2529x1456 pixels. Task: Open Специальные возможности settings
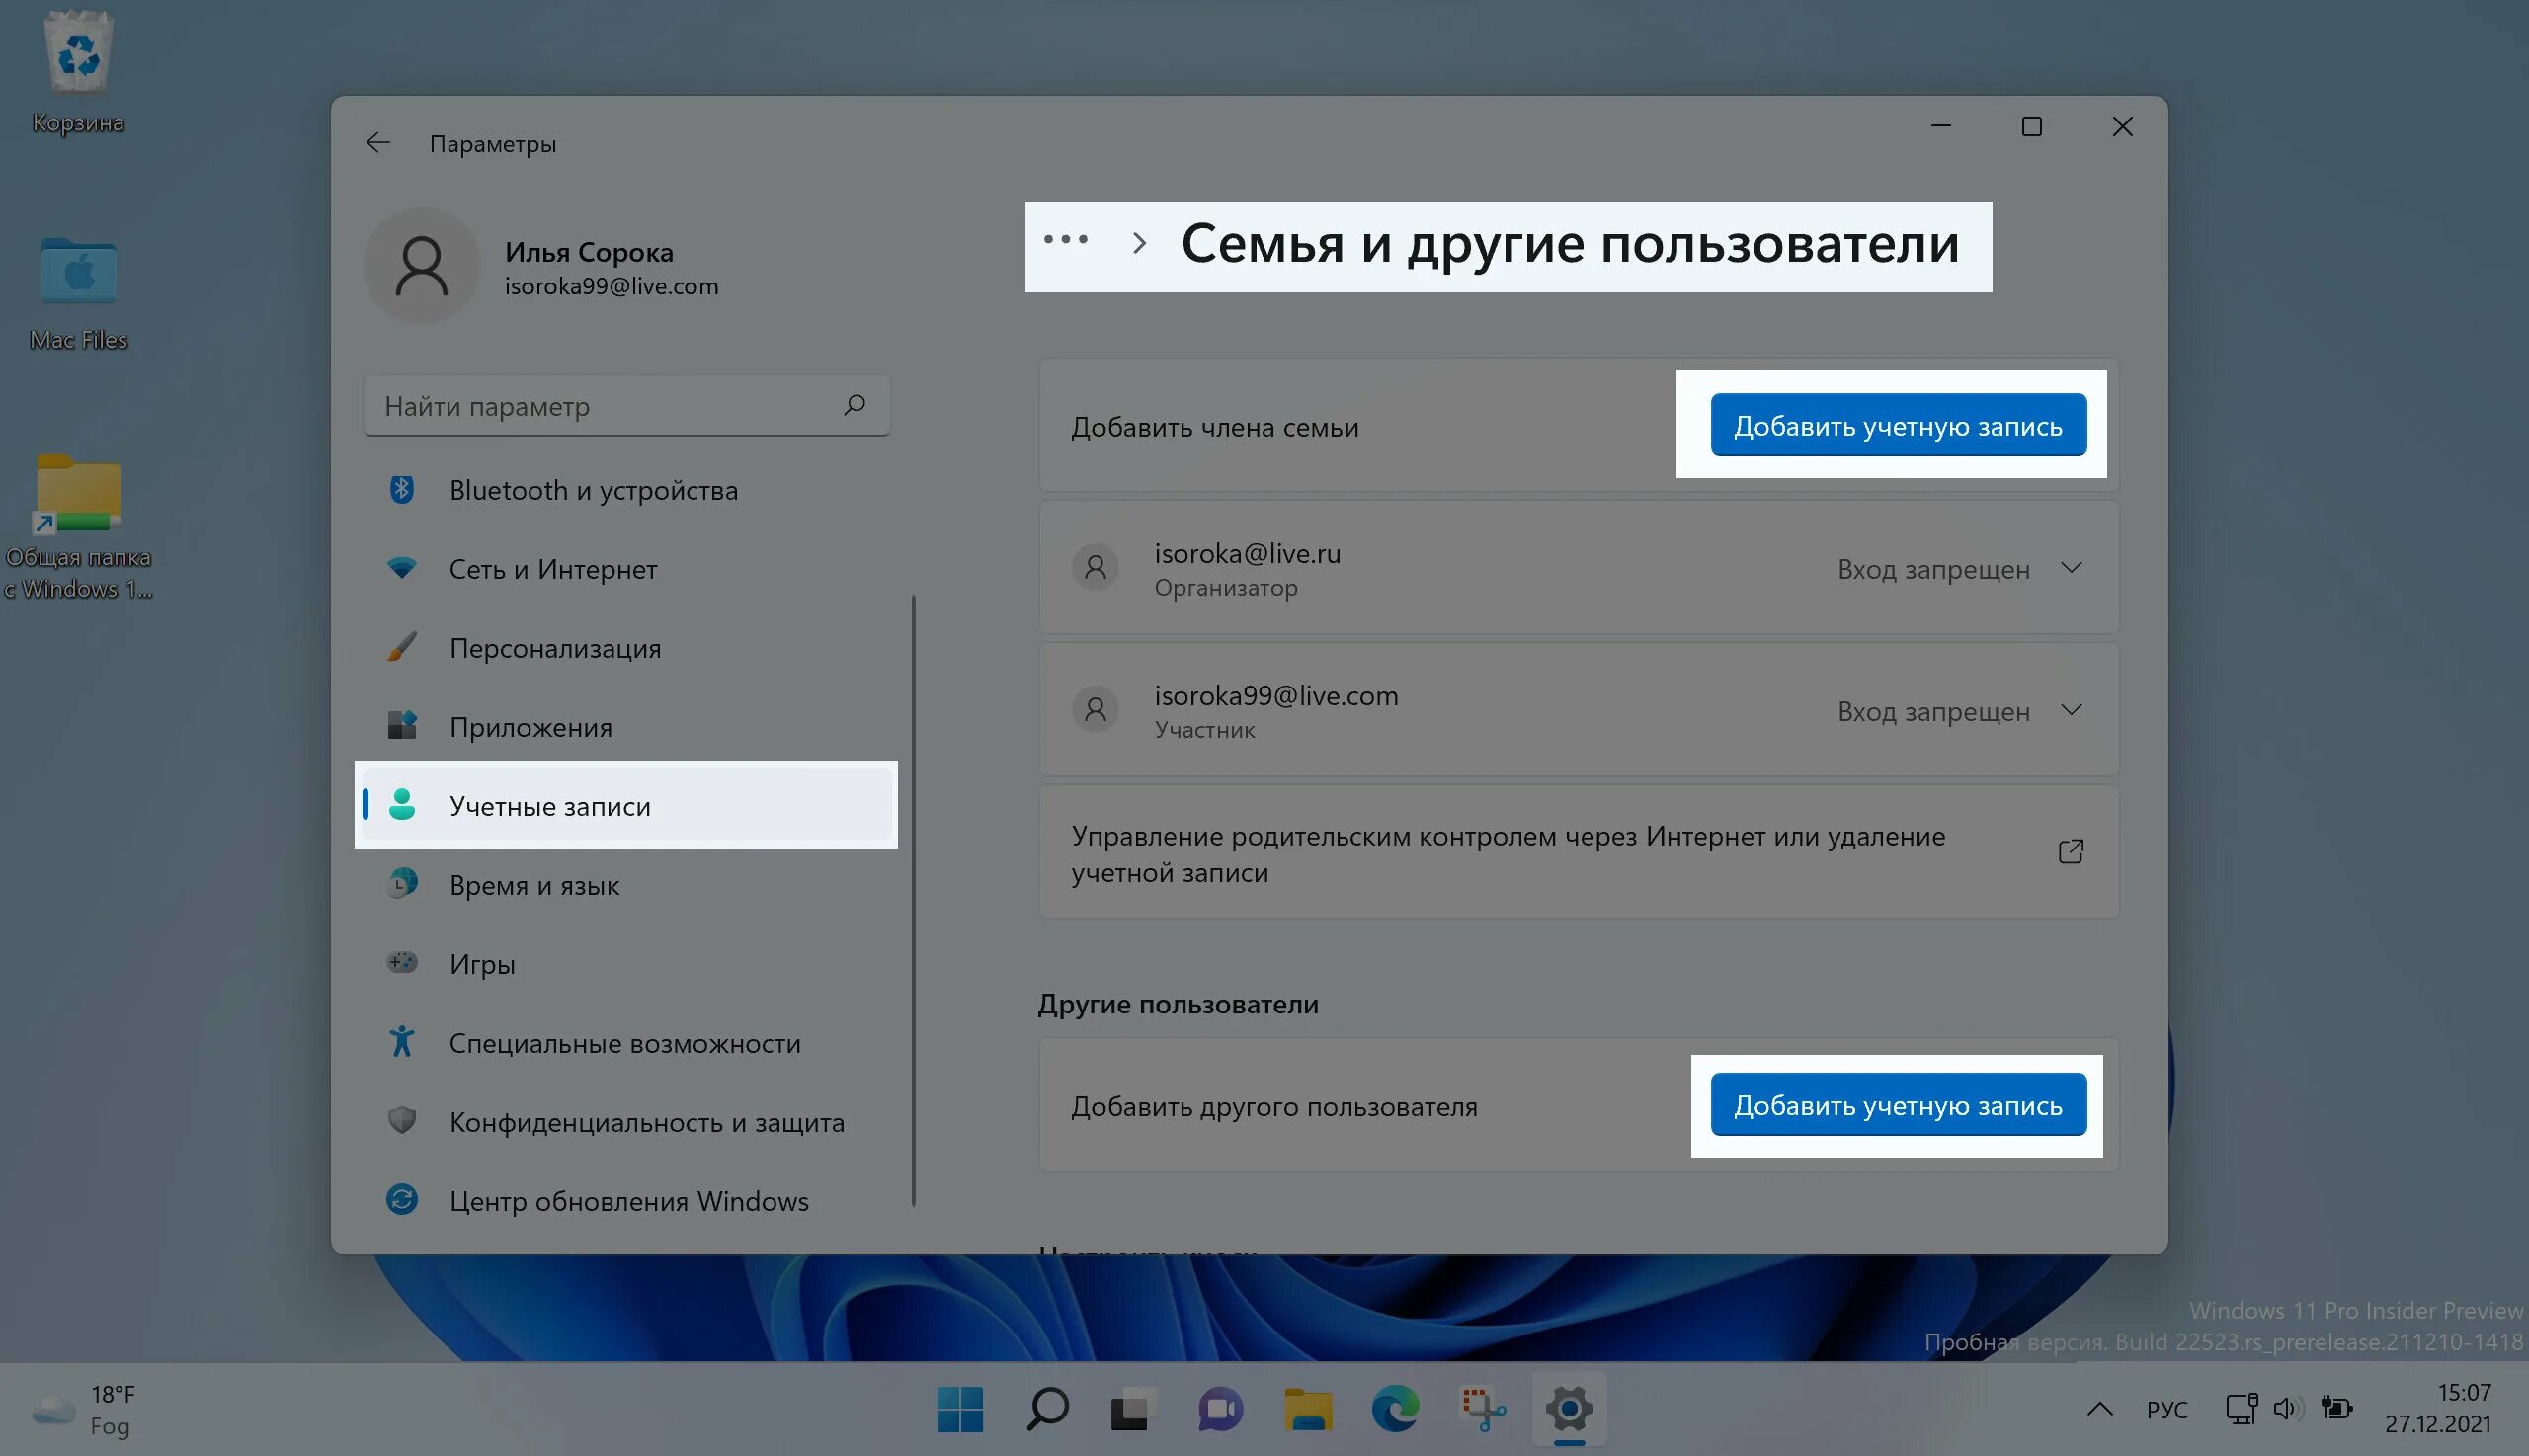click(x=628, y=1043)
